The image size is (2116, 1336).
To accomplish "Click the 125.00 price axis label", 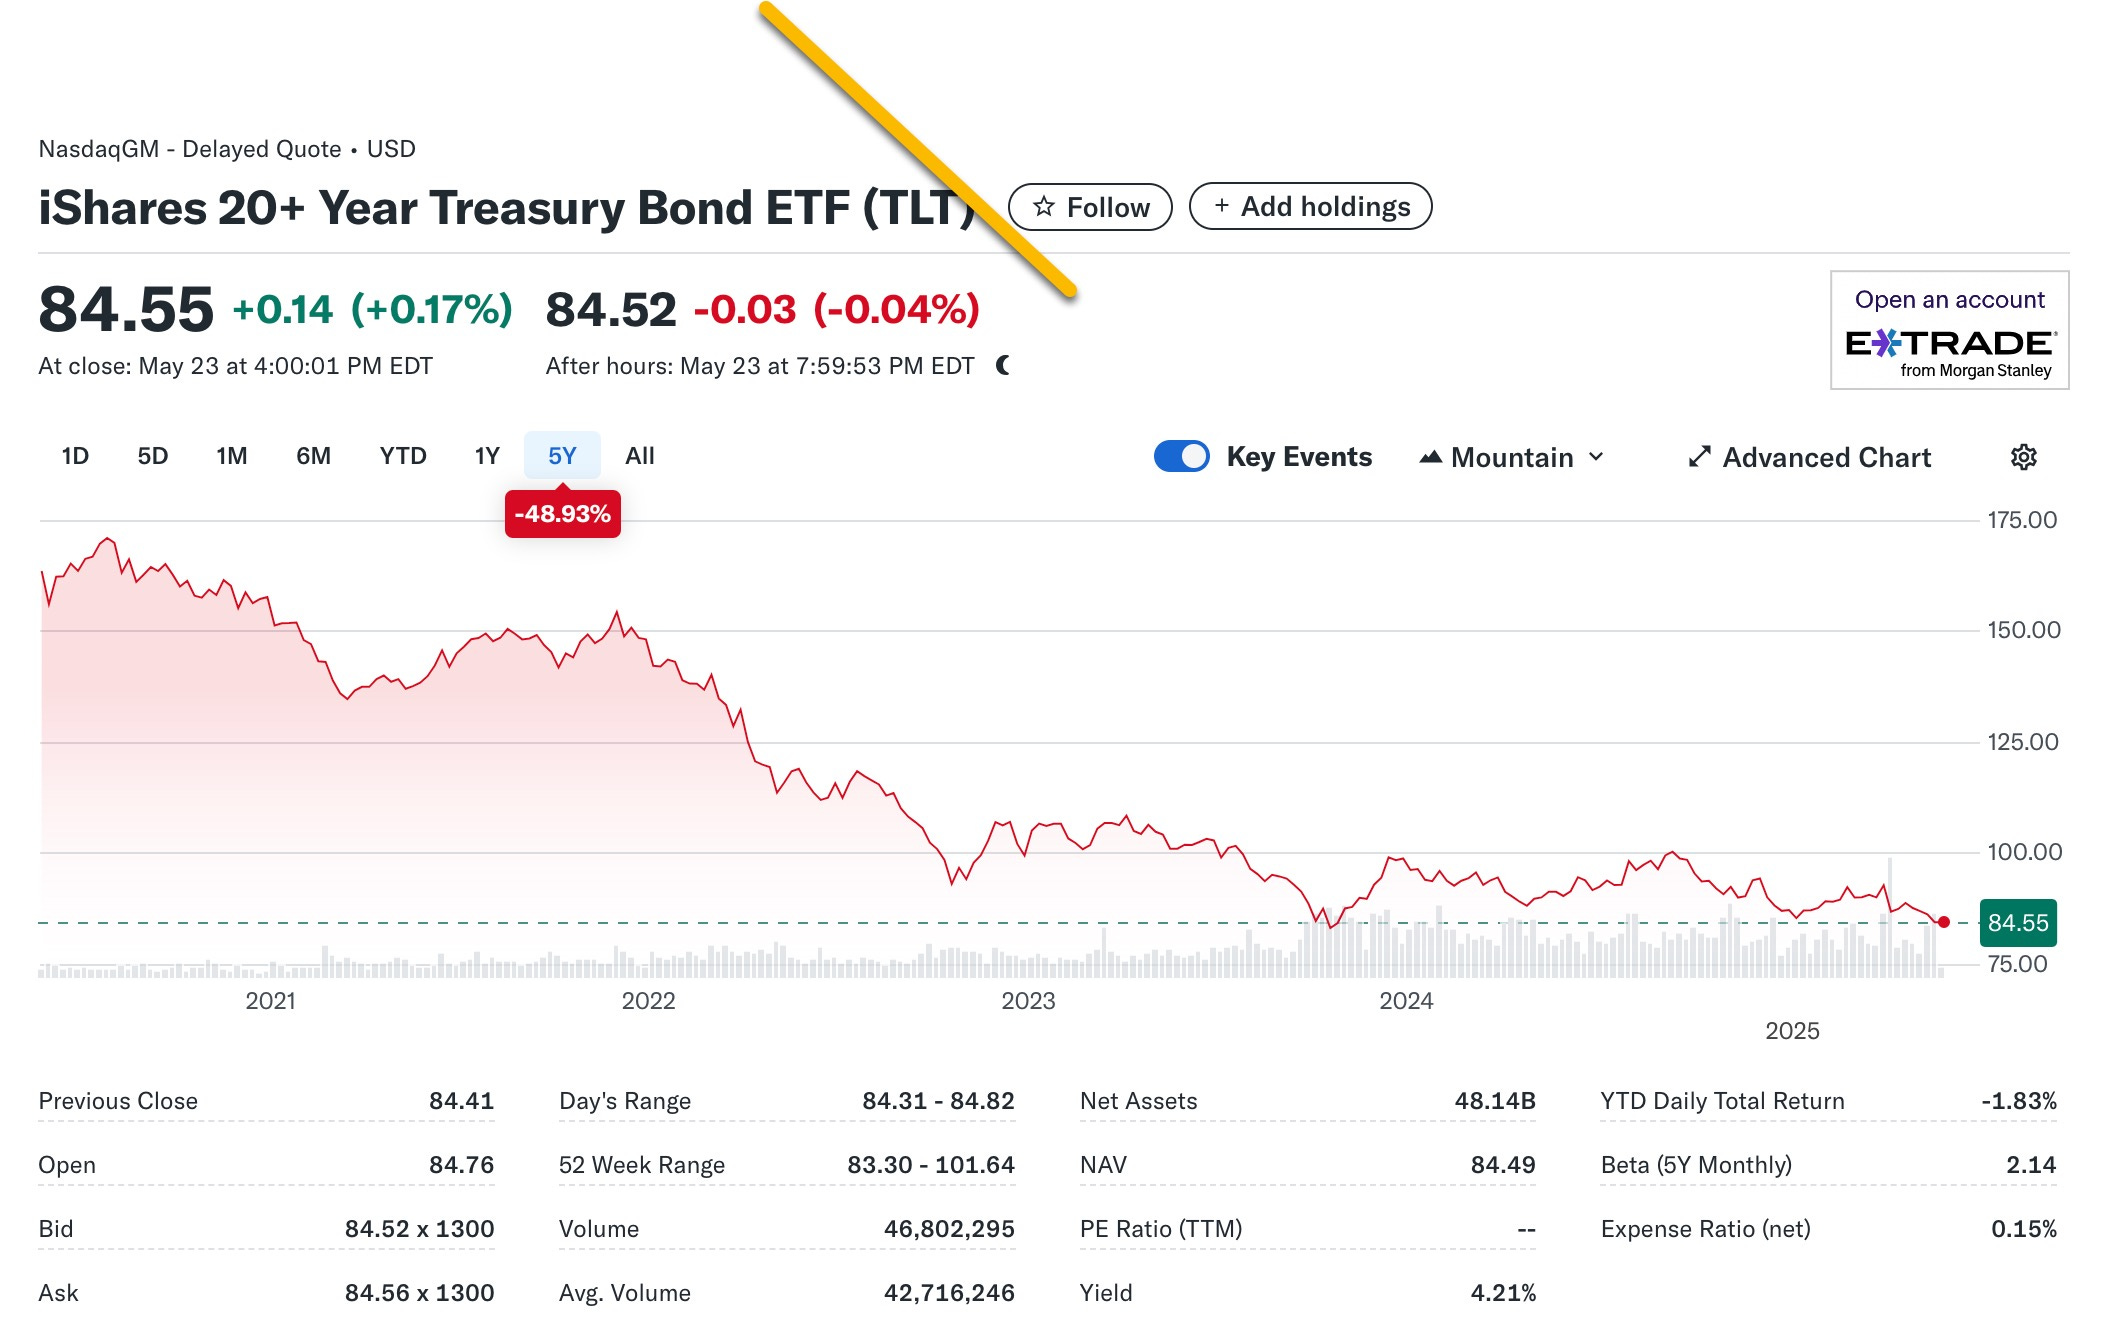I will click(x=2023, y=742).
